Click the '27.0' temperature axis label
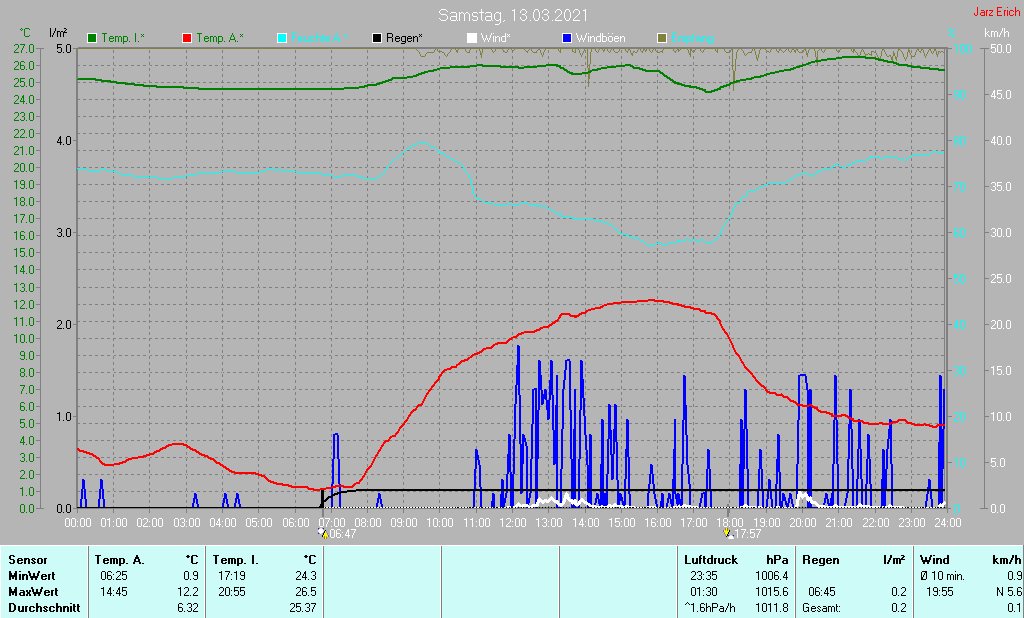This screenshot has width=1024, height=618. coord(24,48)
